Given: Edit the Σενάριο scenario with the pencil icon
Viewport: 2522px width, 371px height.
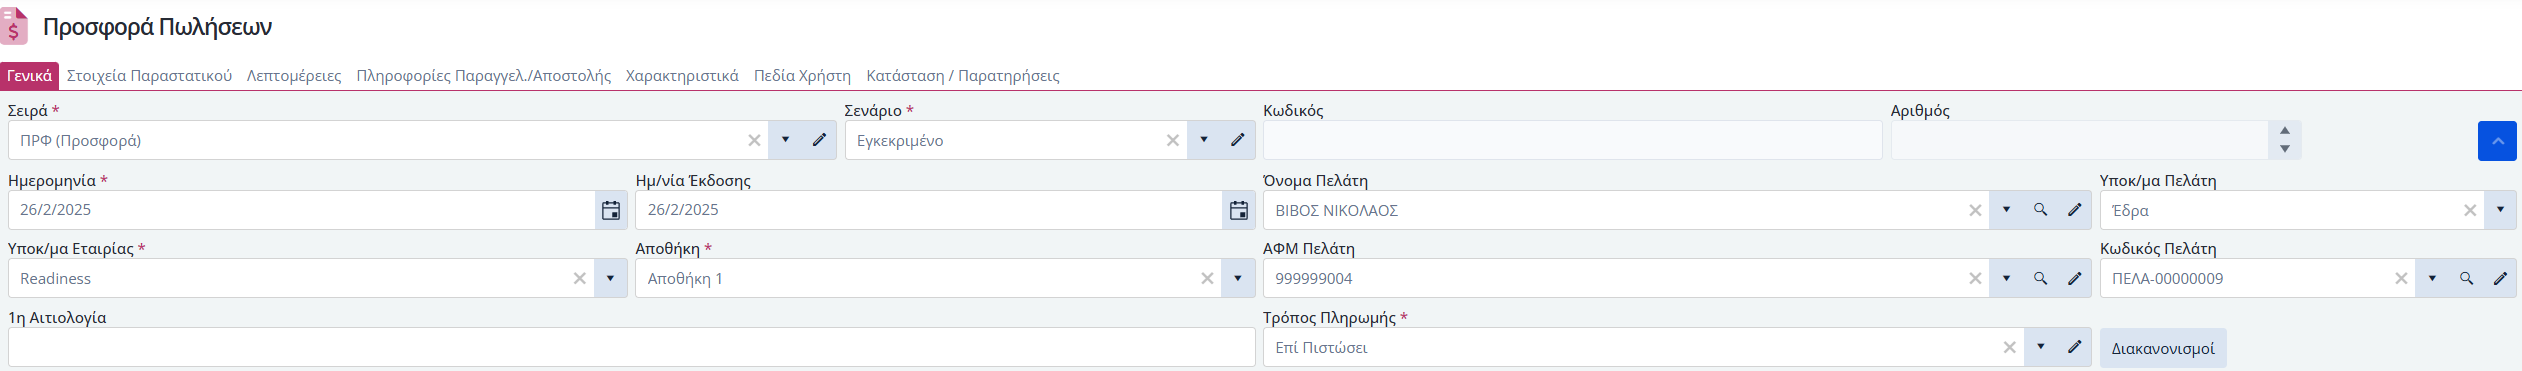Looking at the screenshot, I should pos(1237,140).
